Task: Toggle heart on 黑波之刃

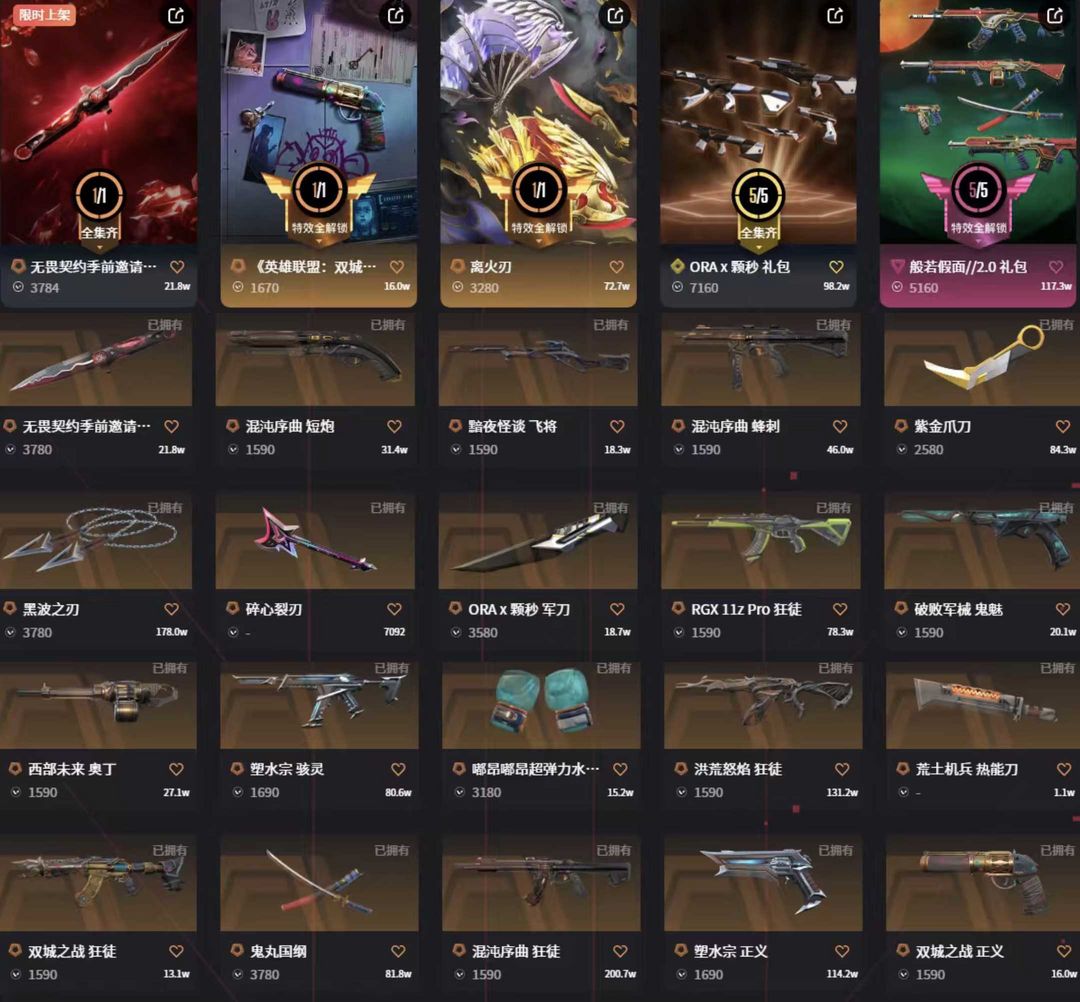Action: (172, 609)
